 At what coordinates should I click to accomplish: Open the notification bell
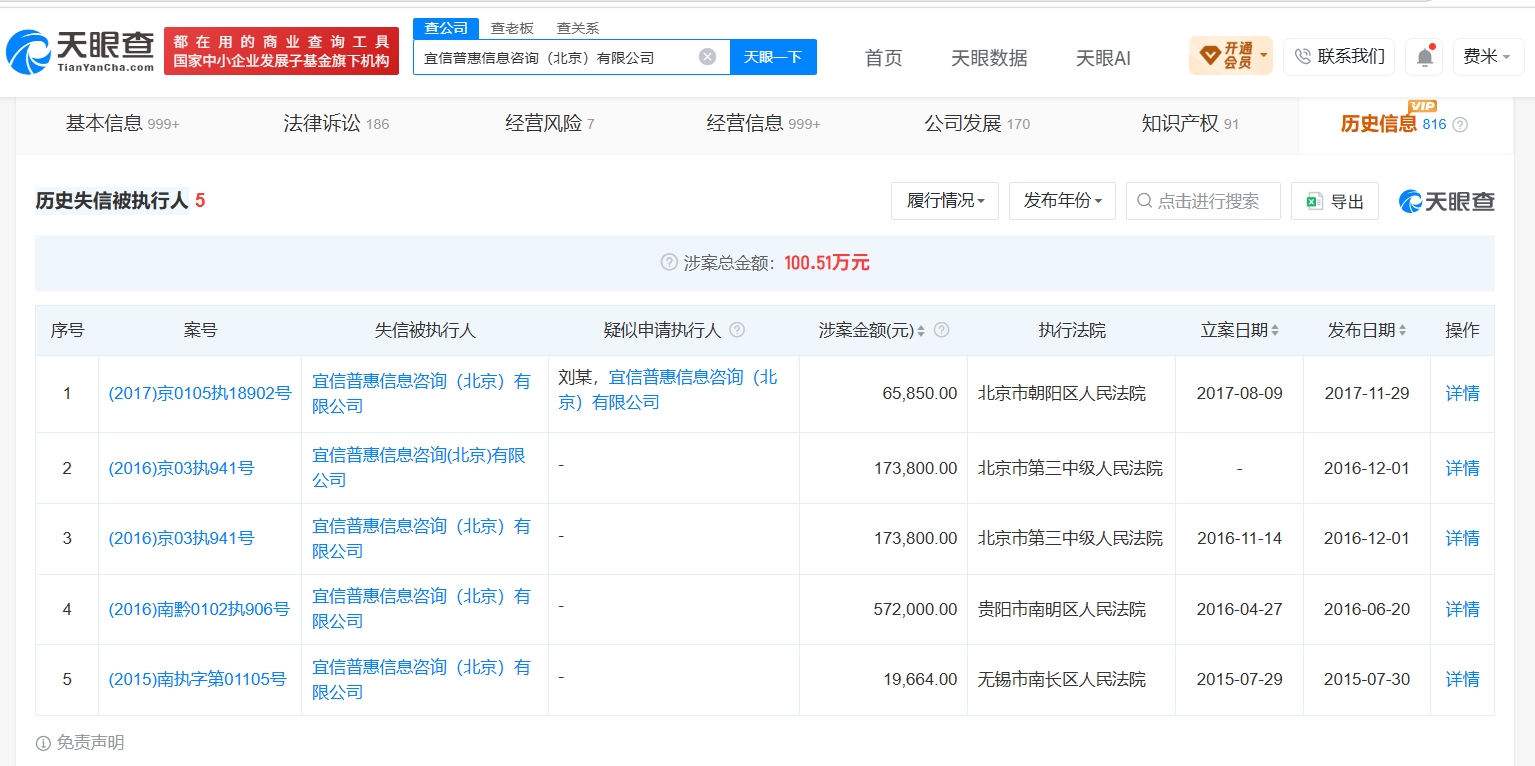tap(1424, 57)
